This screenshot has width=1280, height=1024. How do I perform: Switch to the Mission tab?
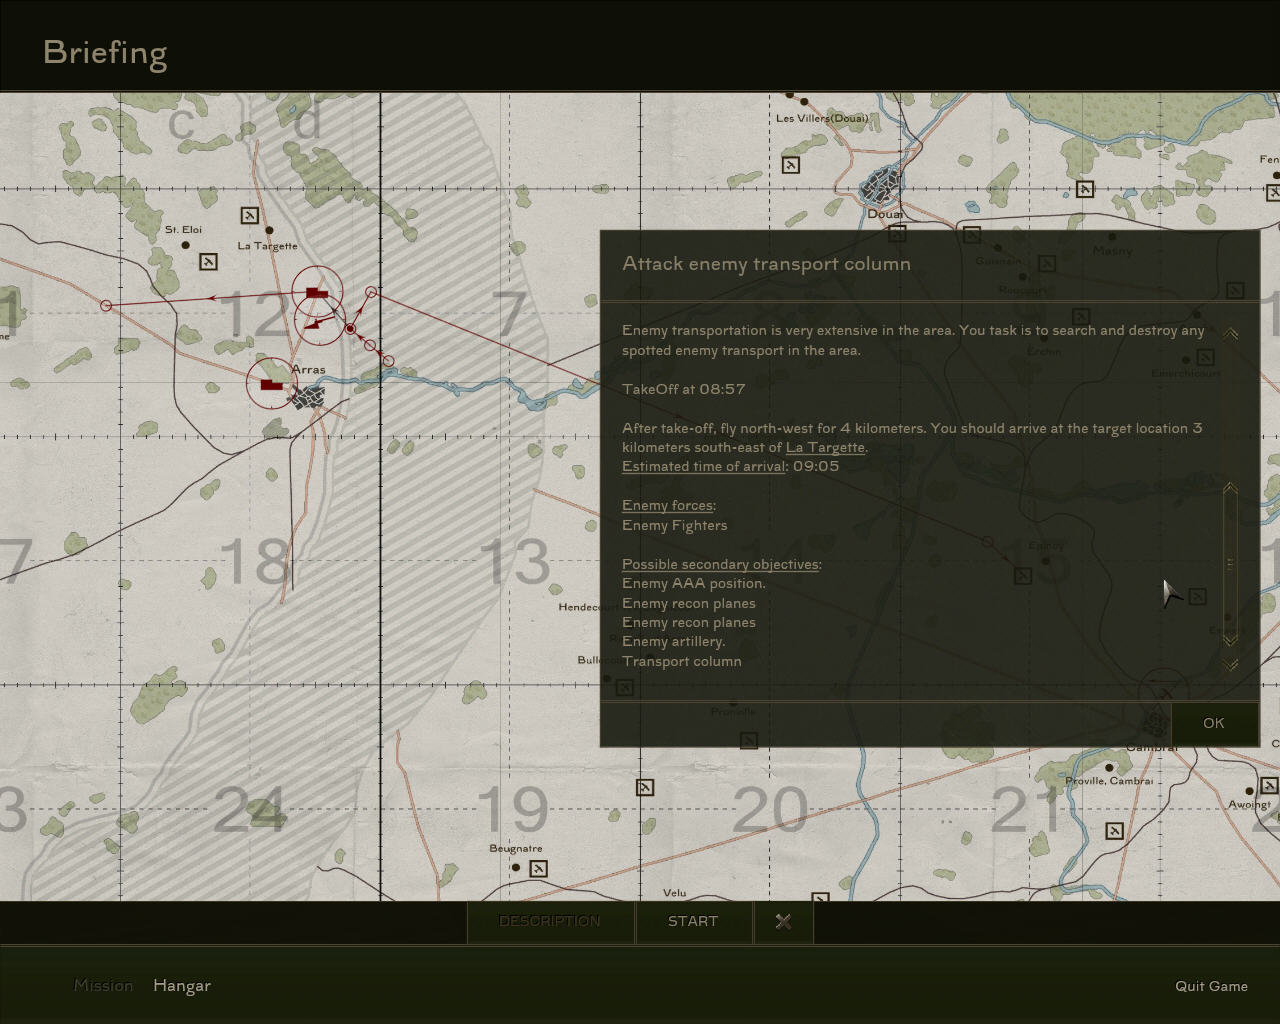pos(103,986)
